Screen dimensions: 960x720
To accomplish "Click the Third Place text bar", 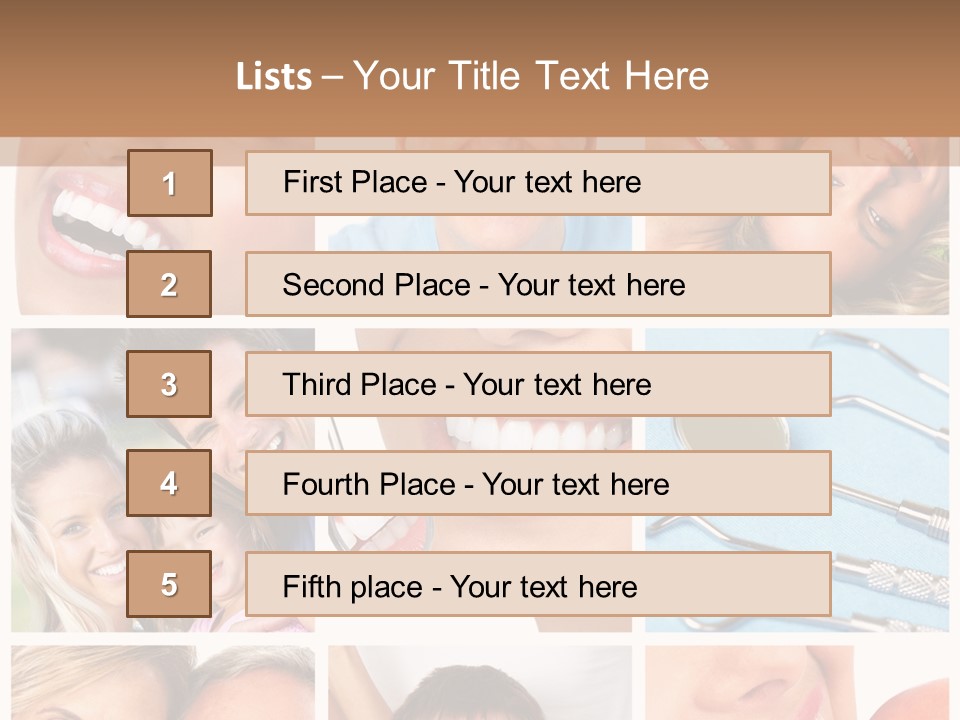I will (x=538, y=384).
